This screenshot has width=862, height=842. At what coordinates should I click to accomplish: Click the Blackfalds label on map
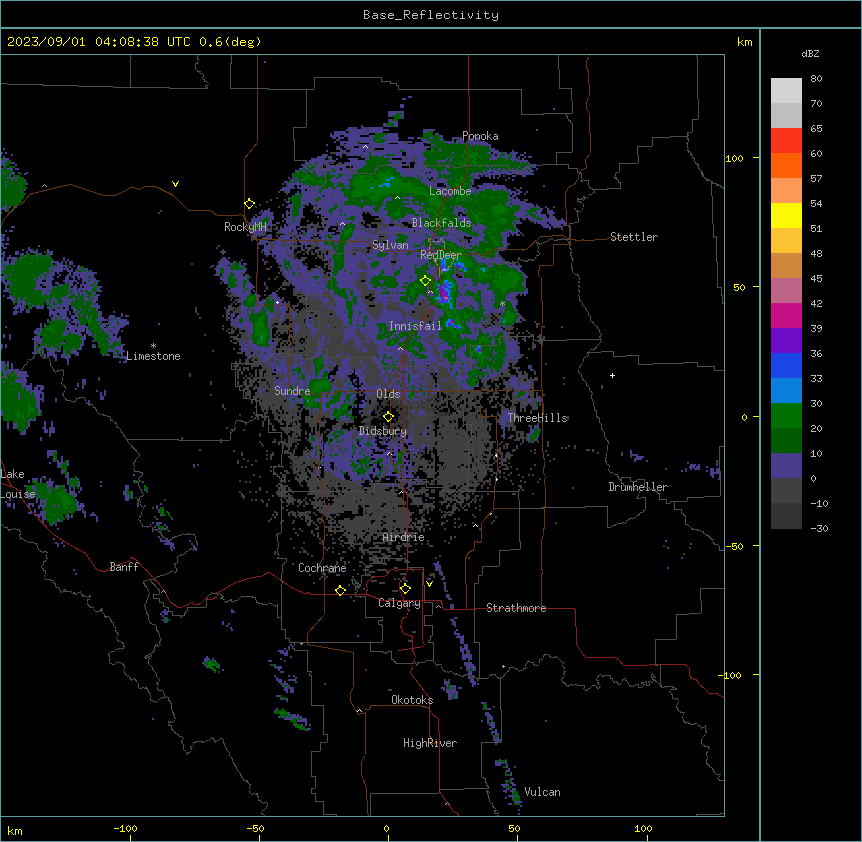(441, 223)
